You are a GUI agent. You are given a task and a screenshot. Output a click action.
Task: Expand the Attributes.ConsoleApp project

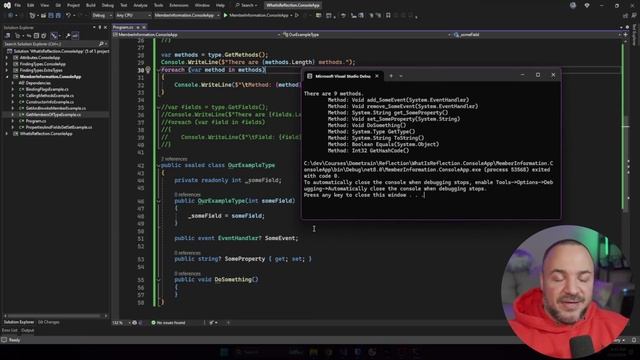click(7, 58)
